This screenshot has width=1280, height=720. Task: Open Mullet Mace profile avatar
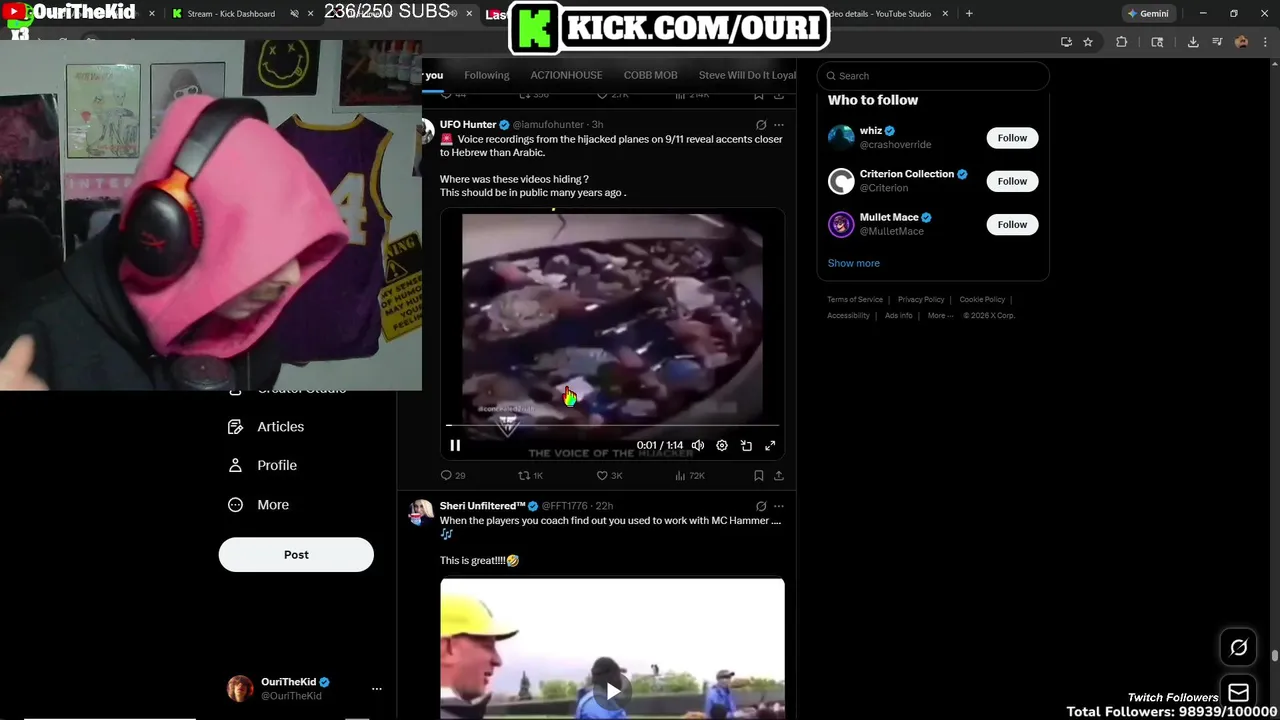click(x=841, y=224)
